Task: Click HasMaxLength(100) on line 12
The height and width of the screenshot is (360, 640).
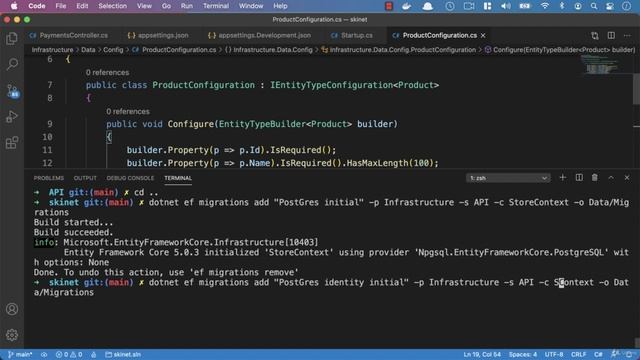Action: (x=389, y=163)
